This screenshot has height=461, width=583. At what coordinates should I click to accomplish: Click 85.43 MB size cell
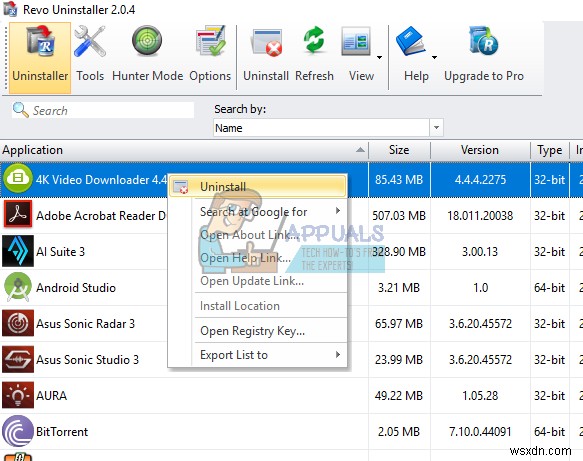[x=399, y=180]
